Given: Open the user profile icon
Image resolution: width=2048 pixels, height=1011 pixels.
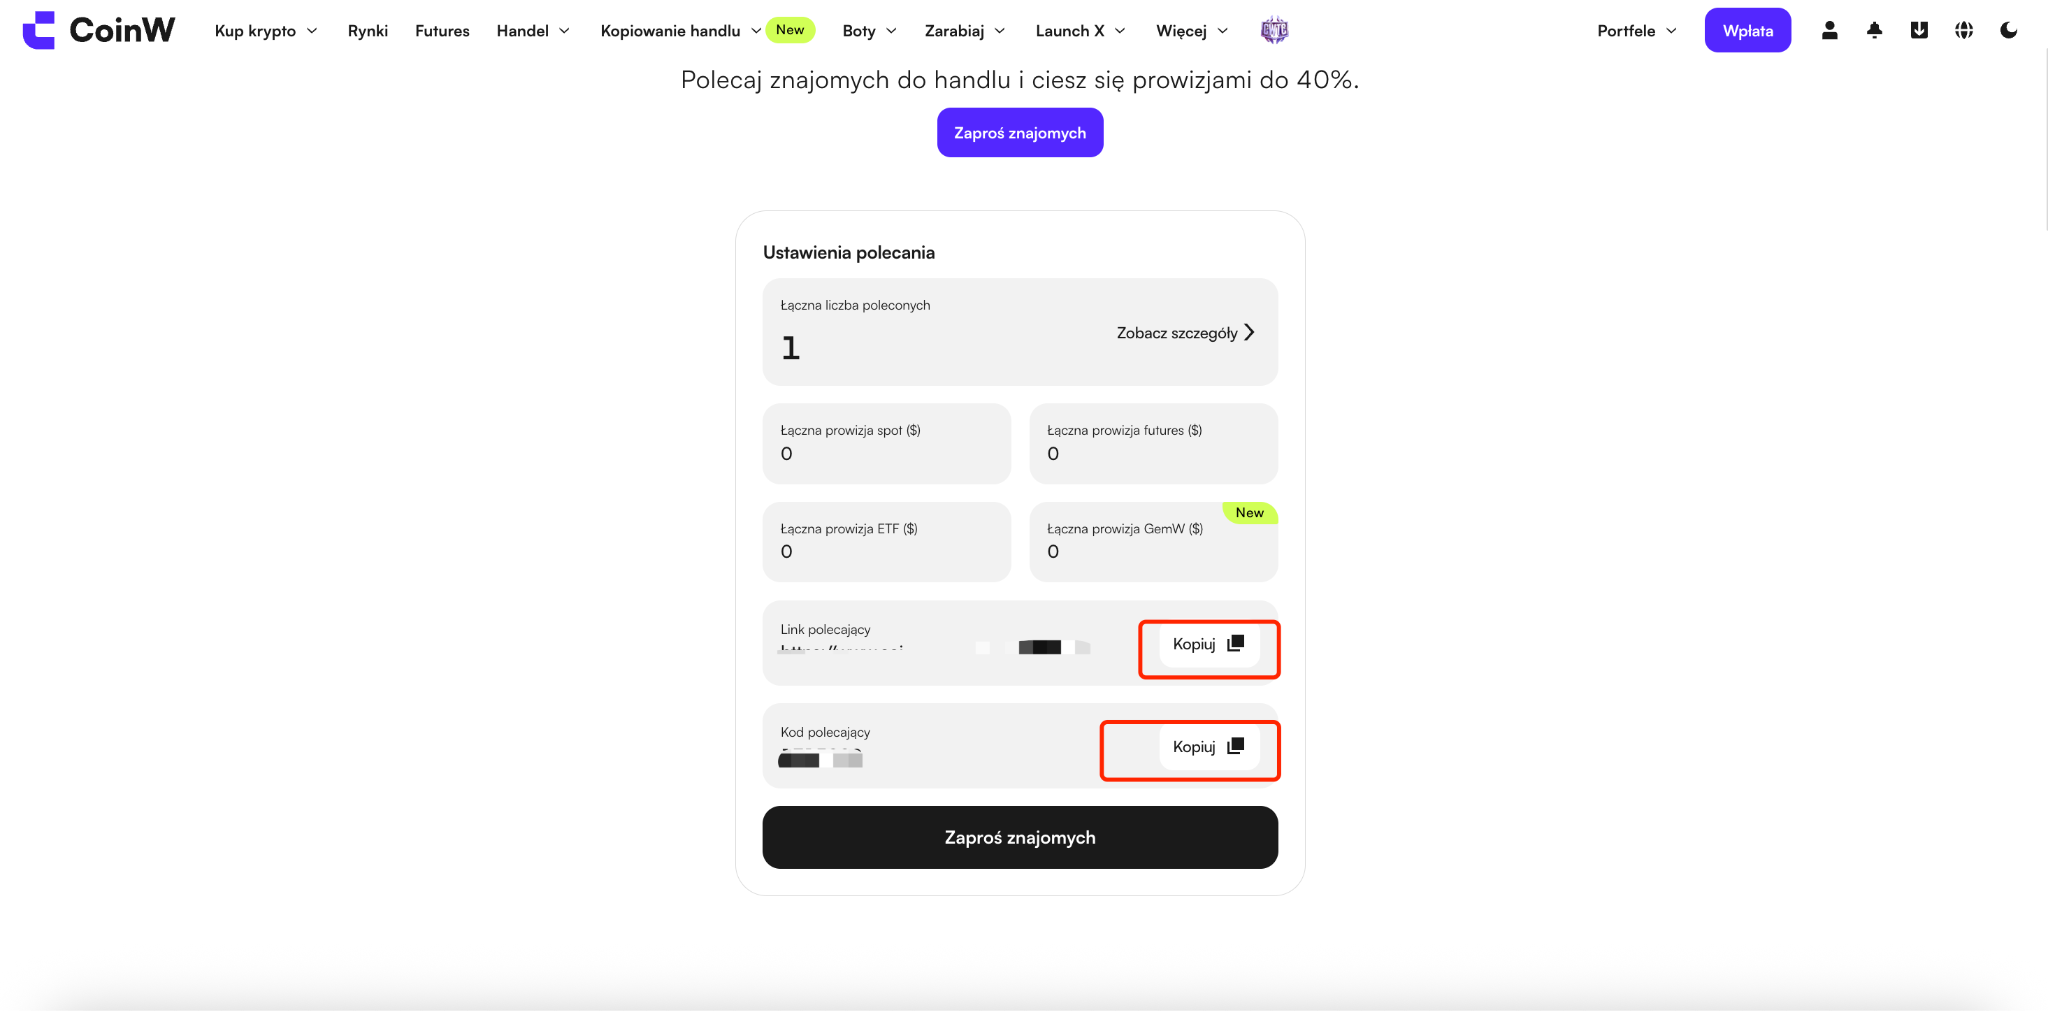Looking at the screenshot, I should coord(1829,30).
